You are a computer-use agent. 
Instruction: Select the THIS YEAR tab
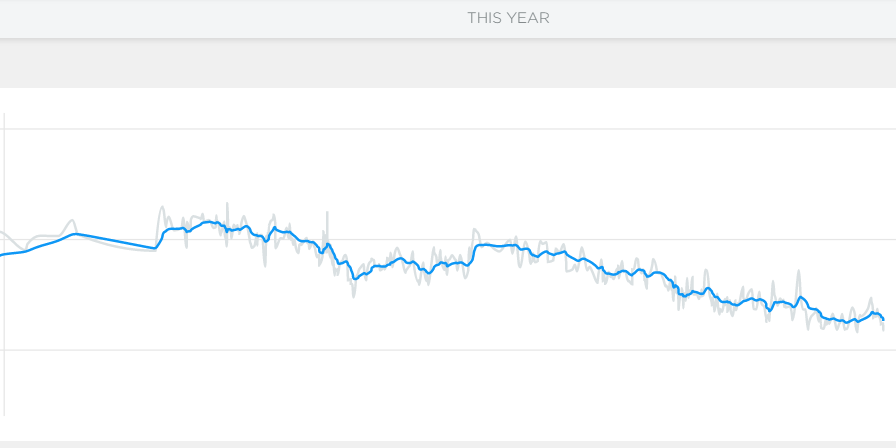(x=508, y=18)
